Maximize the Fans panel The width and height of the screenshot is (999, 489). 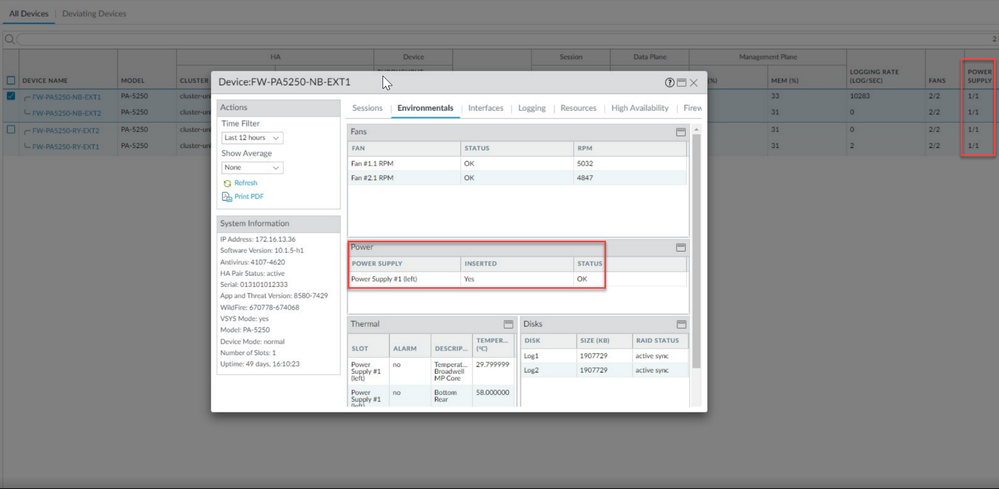tap(680, 132)
